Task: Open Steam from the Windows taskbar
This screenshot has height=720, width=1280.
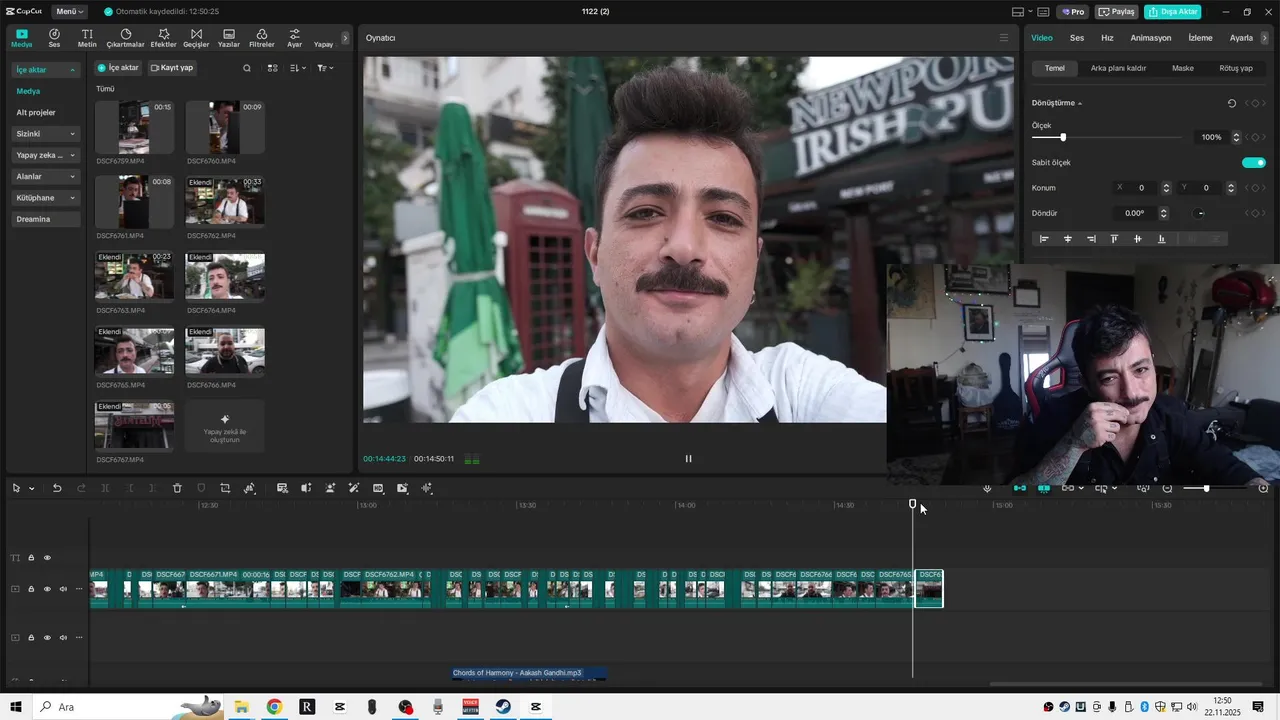Action: (503, 707)
